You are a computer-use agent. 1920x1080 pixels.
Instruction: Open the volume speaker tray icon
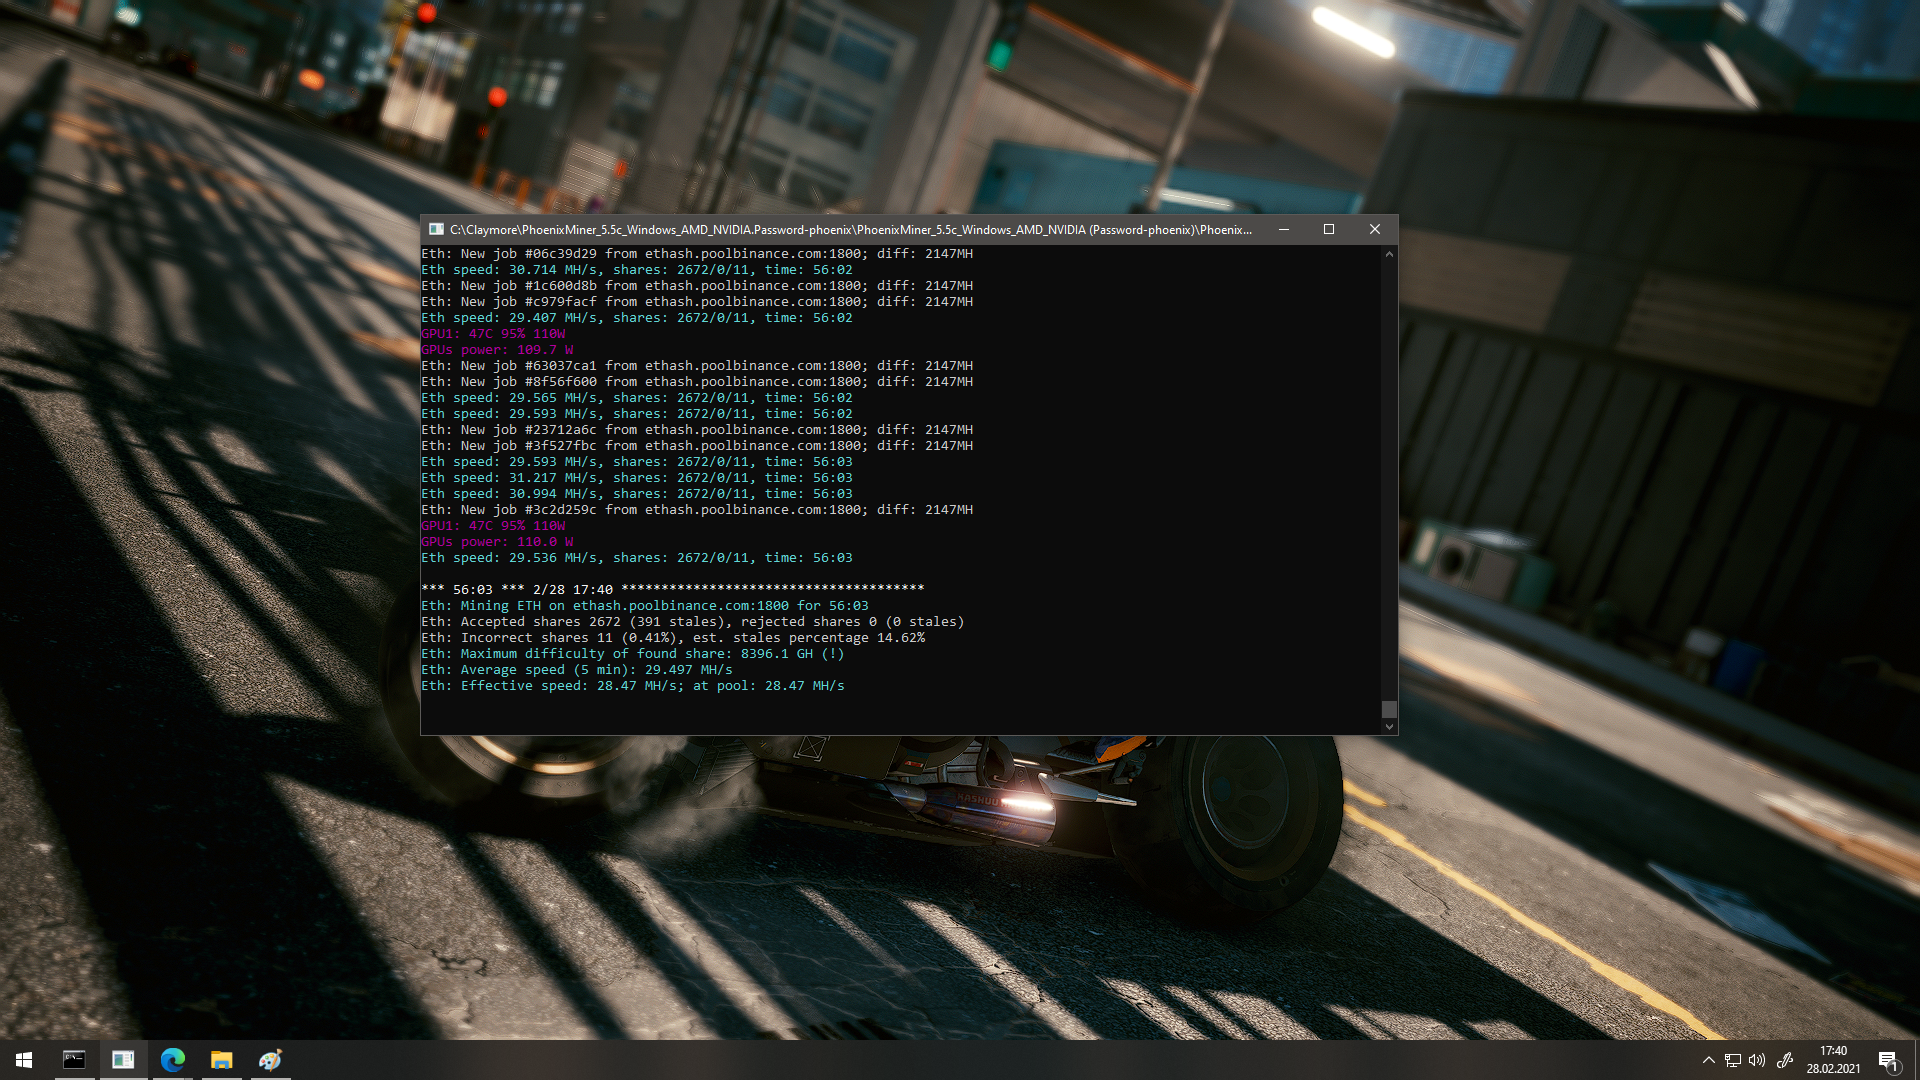[x=1757, y=1060]
